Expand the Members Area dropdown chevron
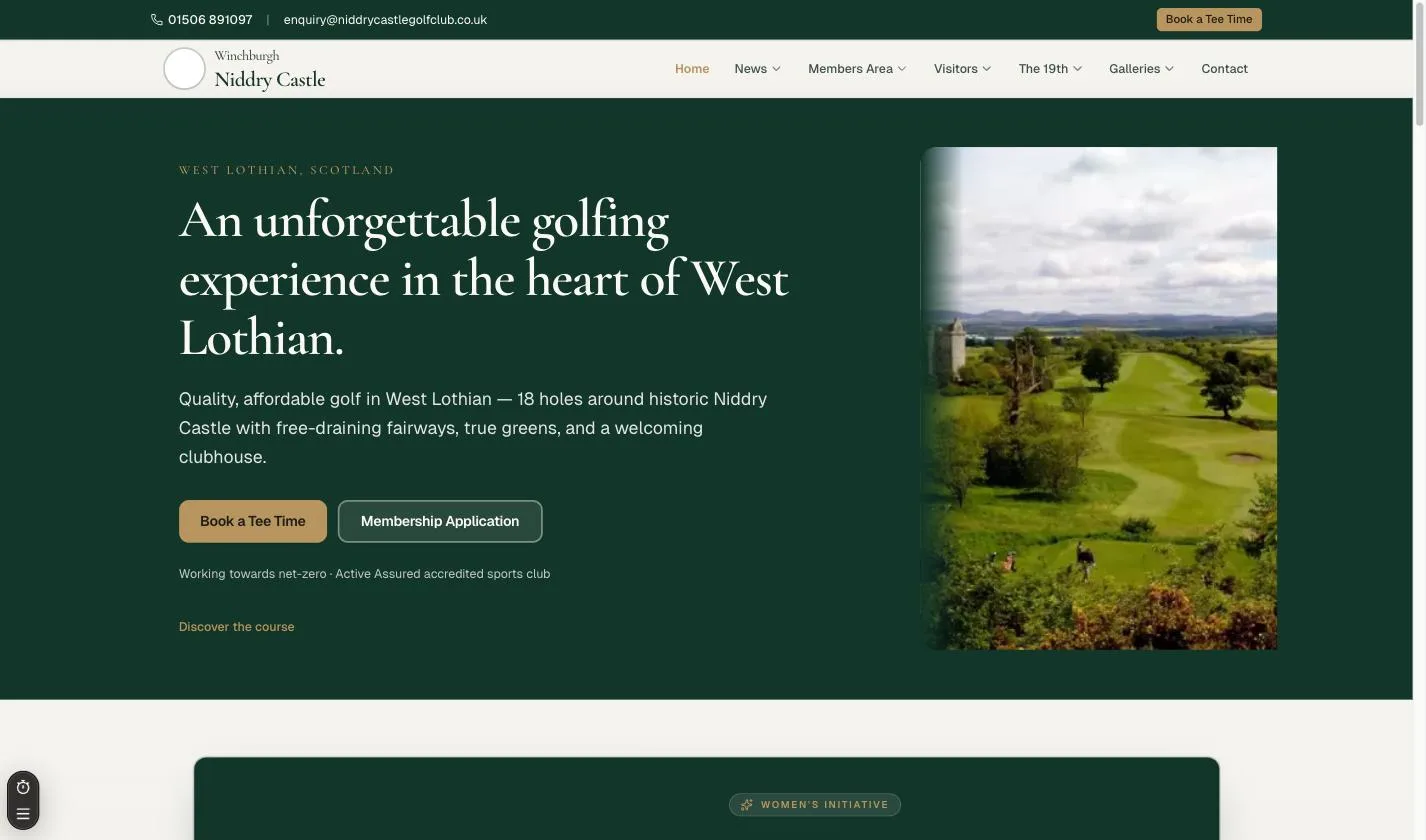The width and height of the screenshot is (1426, 840). [x=902, y=69]
